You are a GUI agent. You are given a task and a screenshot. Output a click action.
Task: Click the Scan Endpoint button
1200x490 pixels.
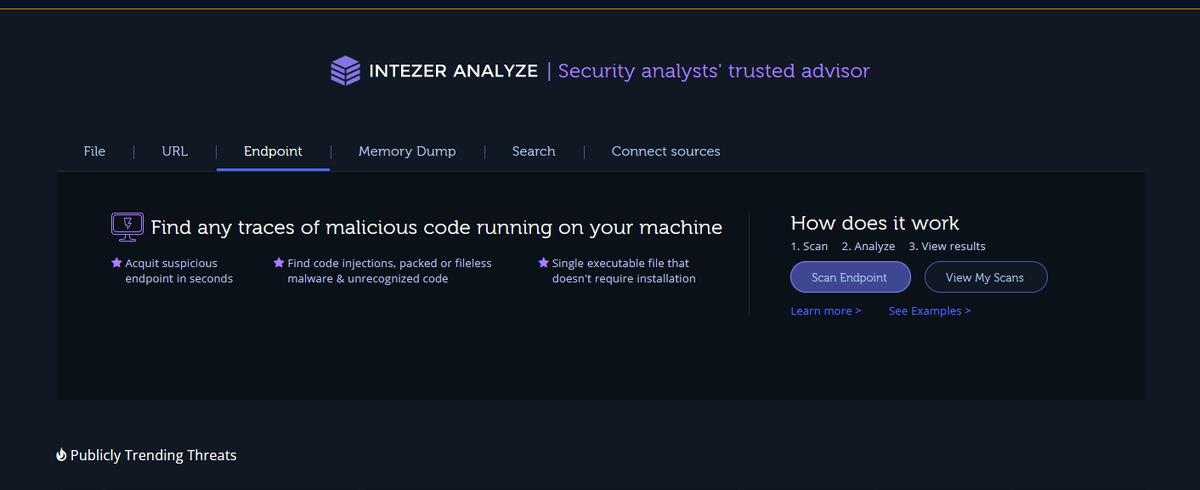point(851,277)
